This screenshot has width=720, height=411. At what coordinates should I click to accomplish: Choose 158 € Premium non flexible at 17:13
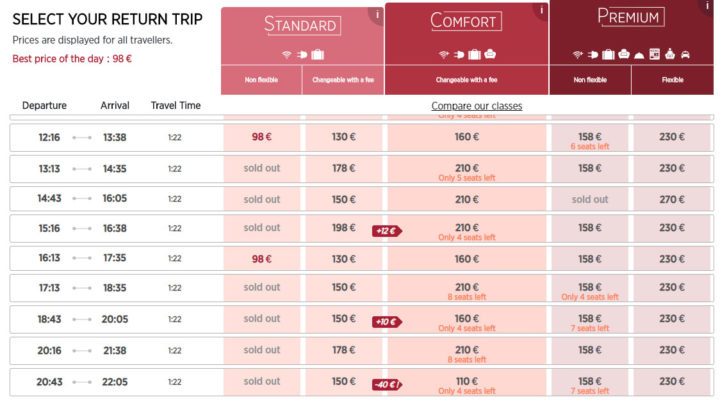tap(590, 288)
